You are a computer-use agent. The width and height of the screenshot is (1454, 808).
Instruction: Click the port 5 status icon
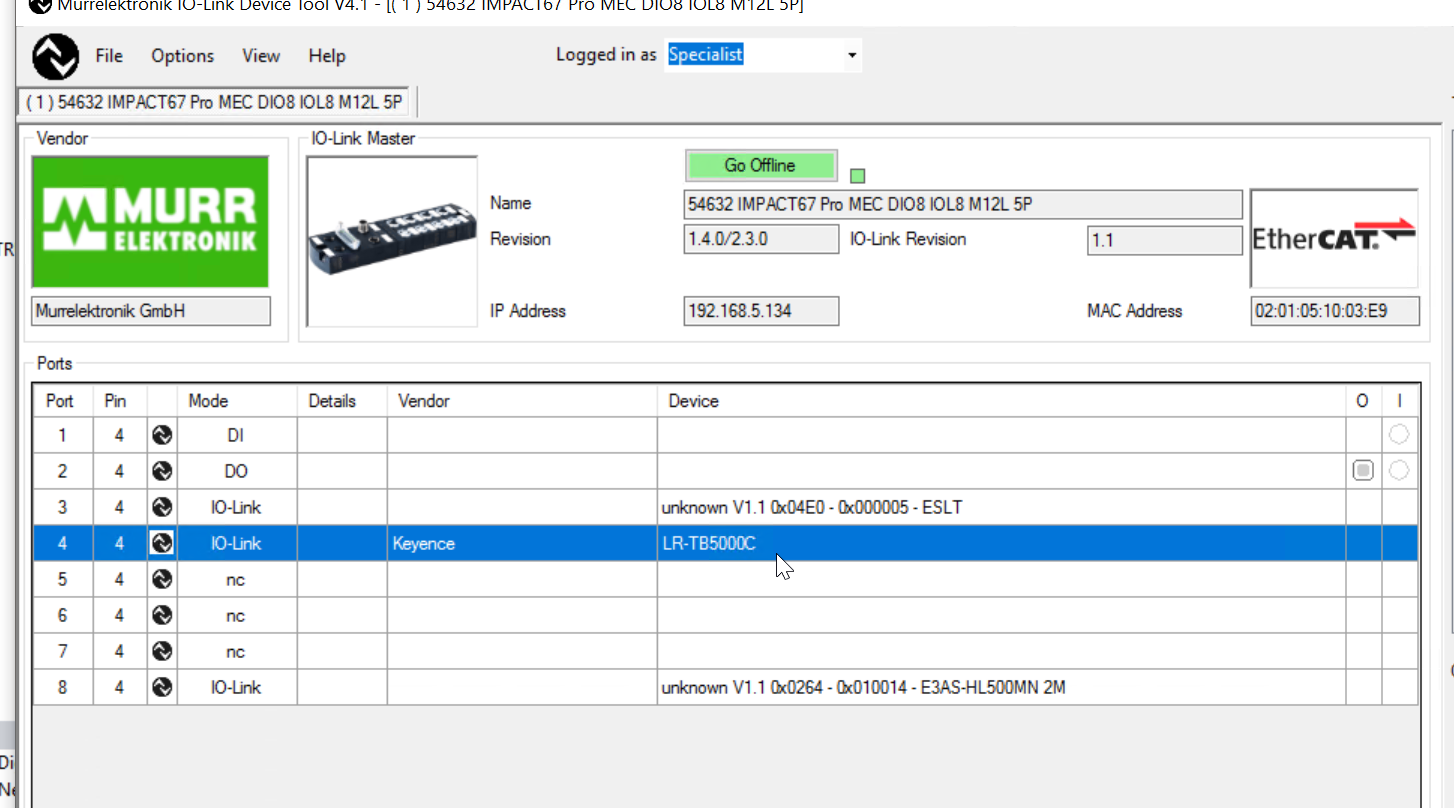(x=162, y=579)
